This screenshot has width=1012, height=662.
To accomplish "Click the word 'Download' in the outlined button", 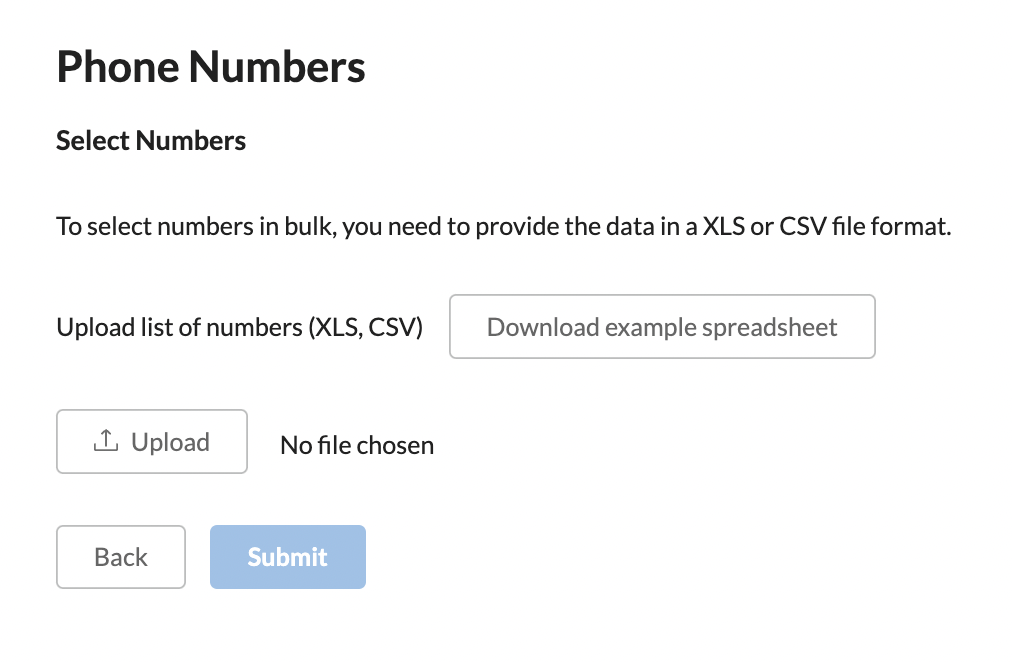I will coord(543,327).
